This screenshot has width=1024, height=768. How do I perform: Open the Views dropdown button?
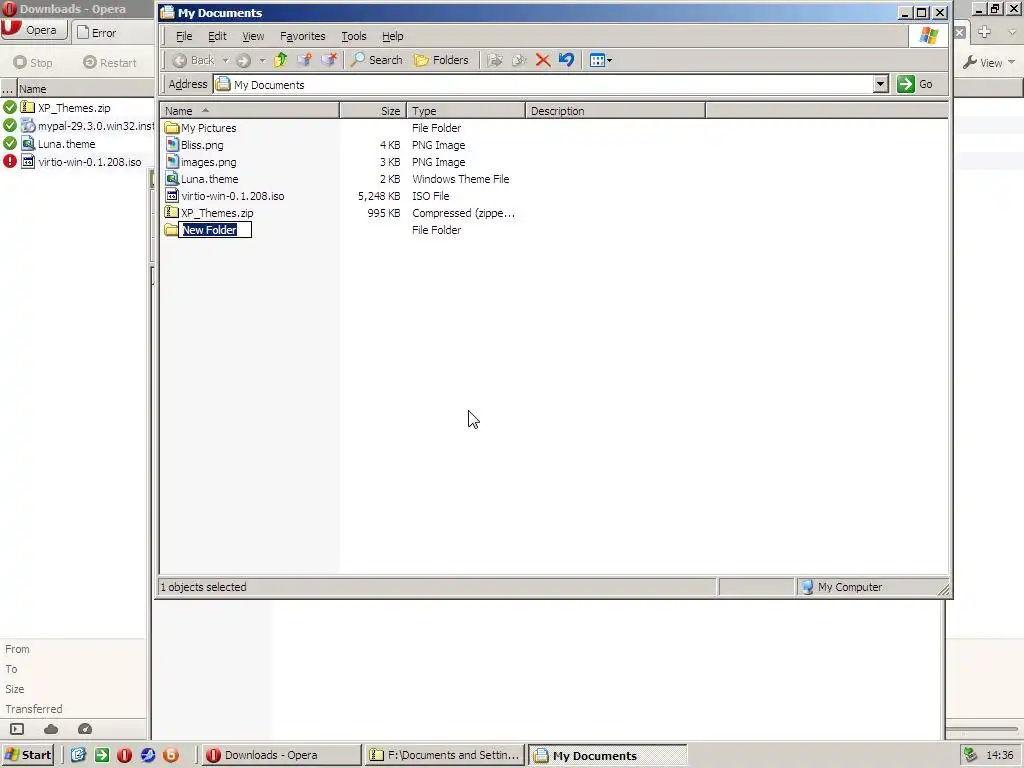600,60
